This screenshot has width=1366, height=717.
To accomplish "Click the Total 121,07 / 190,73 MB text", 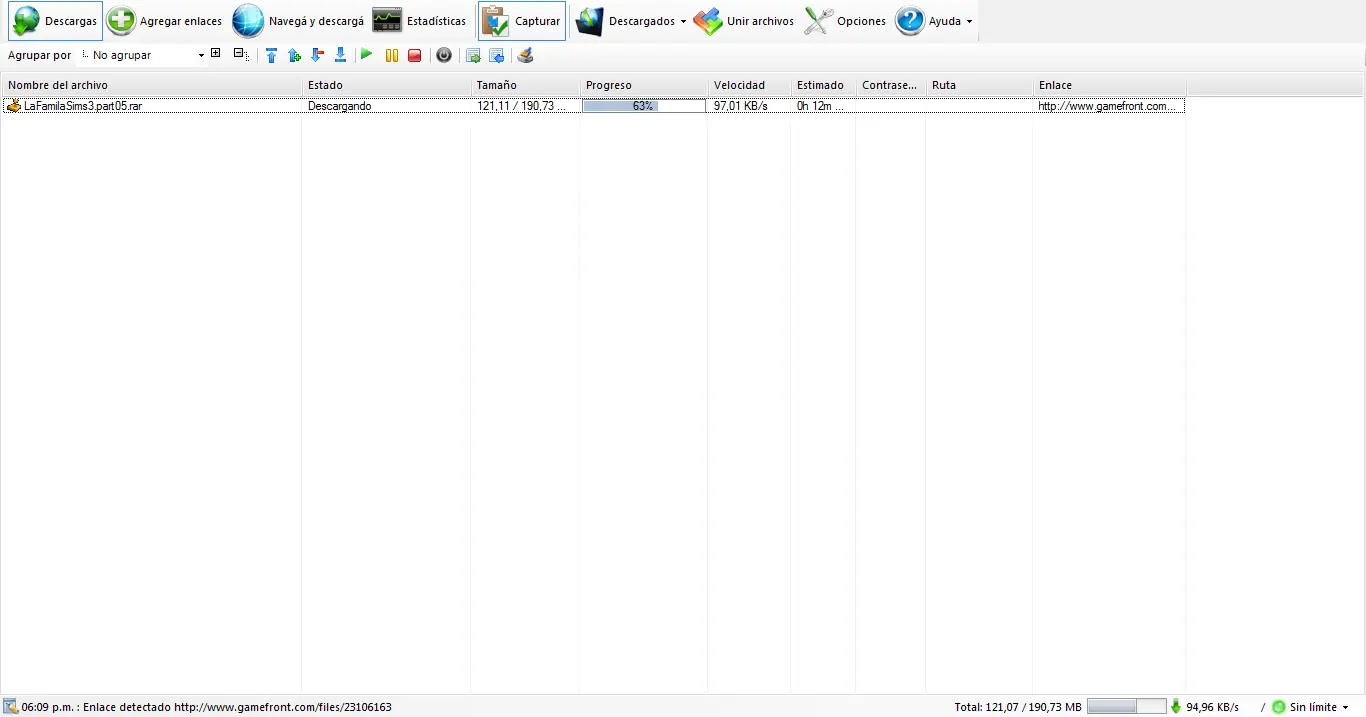I will click(x=1018, y=707).
